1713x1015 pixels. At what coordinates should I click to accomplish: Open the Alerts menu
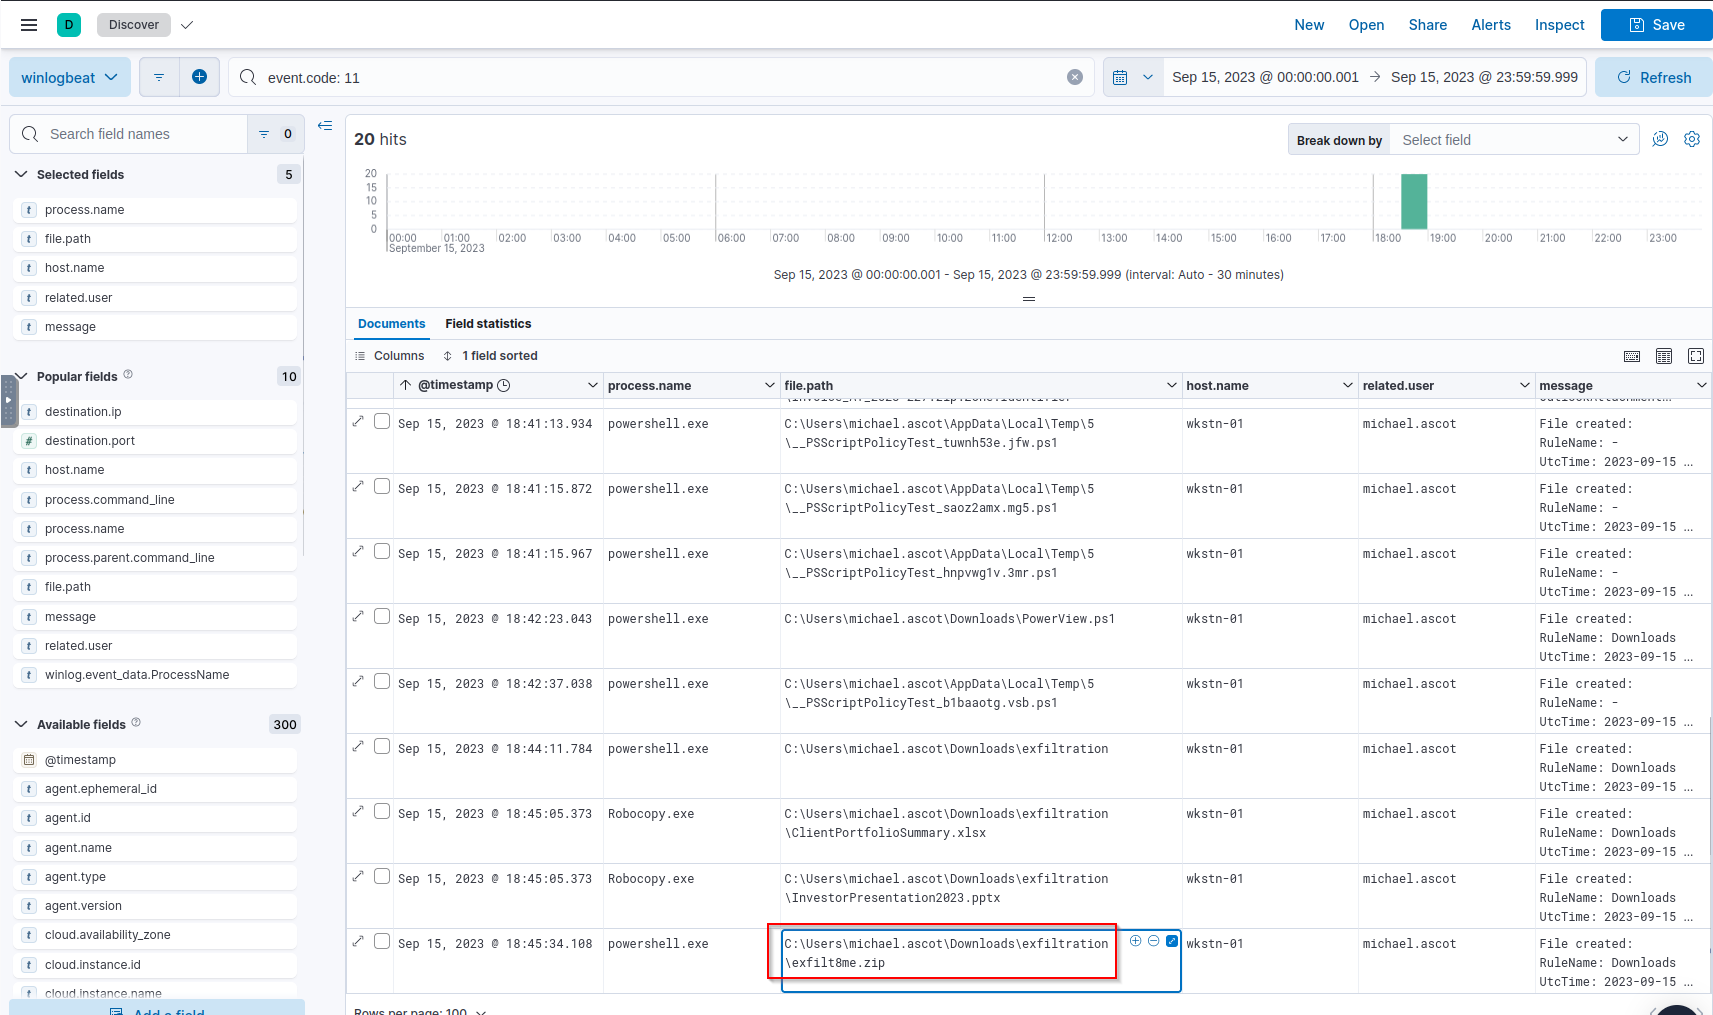[1490, 25]
